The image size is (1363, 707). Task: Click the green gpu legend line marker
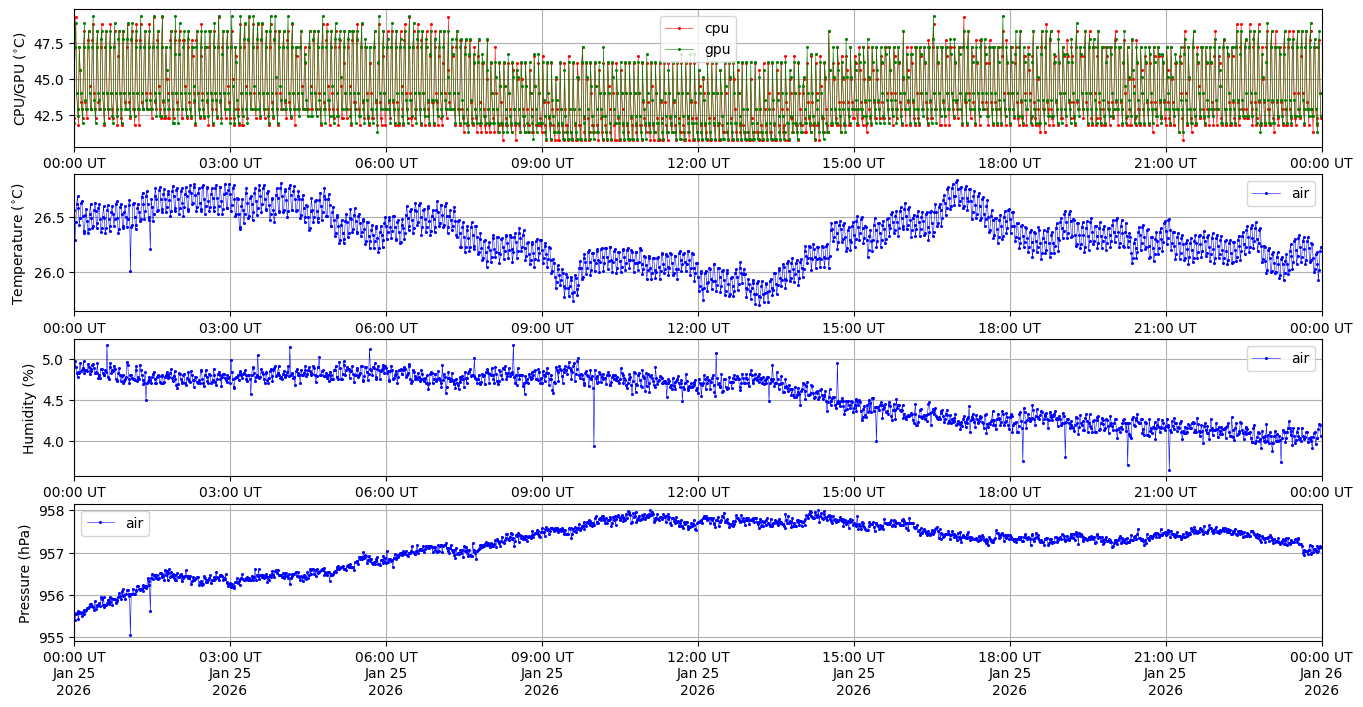point(682,49)
